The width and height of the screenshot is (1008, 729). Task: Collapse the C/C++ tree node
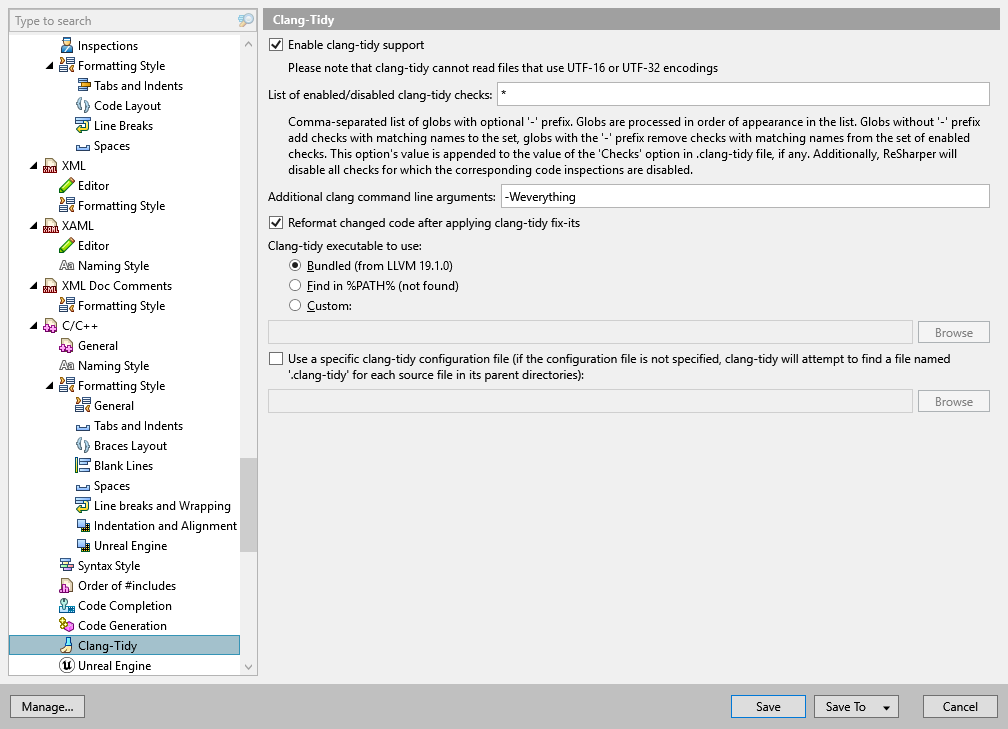pos(35,325)
